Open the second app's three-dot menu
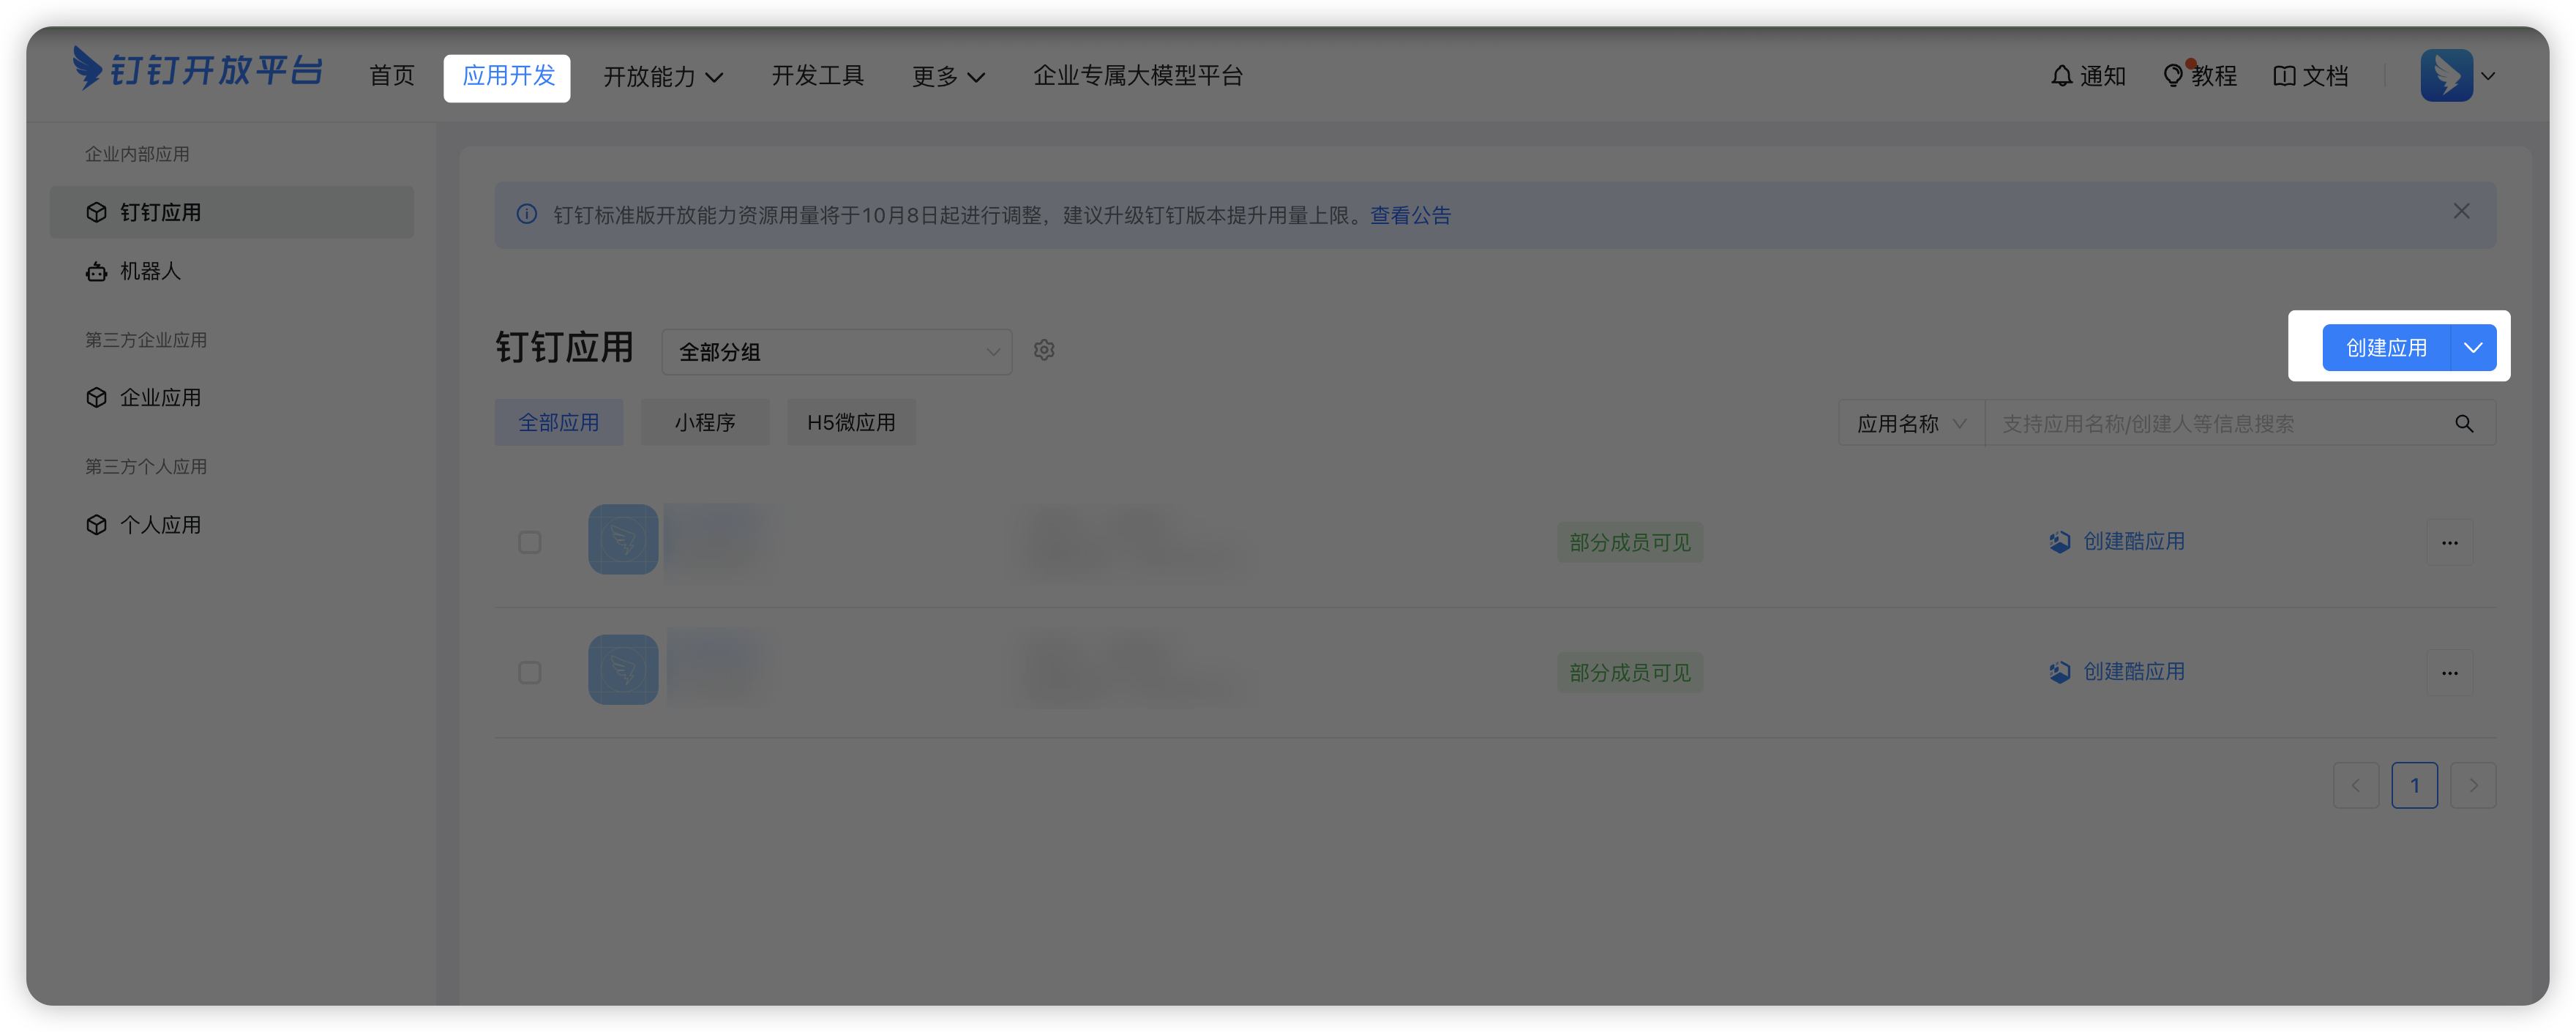 (x=2449, y=673)
